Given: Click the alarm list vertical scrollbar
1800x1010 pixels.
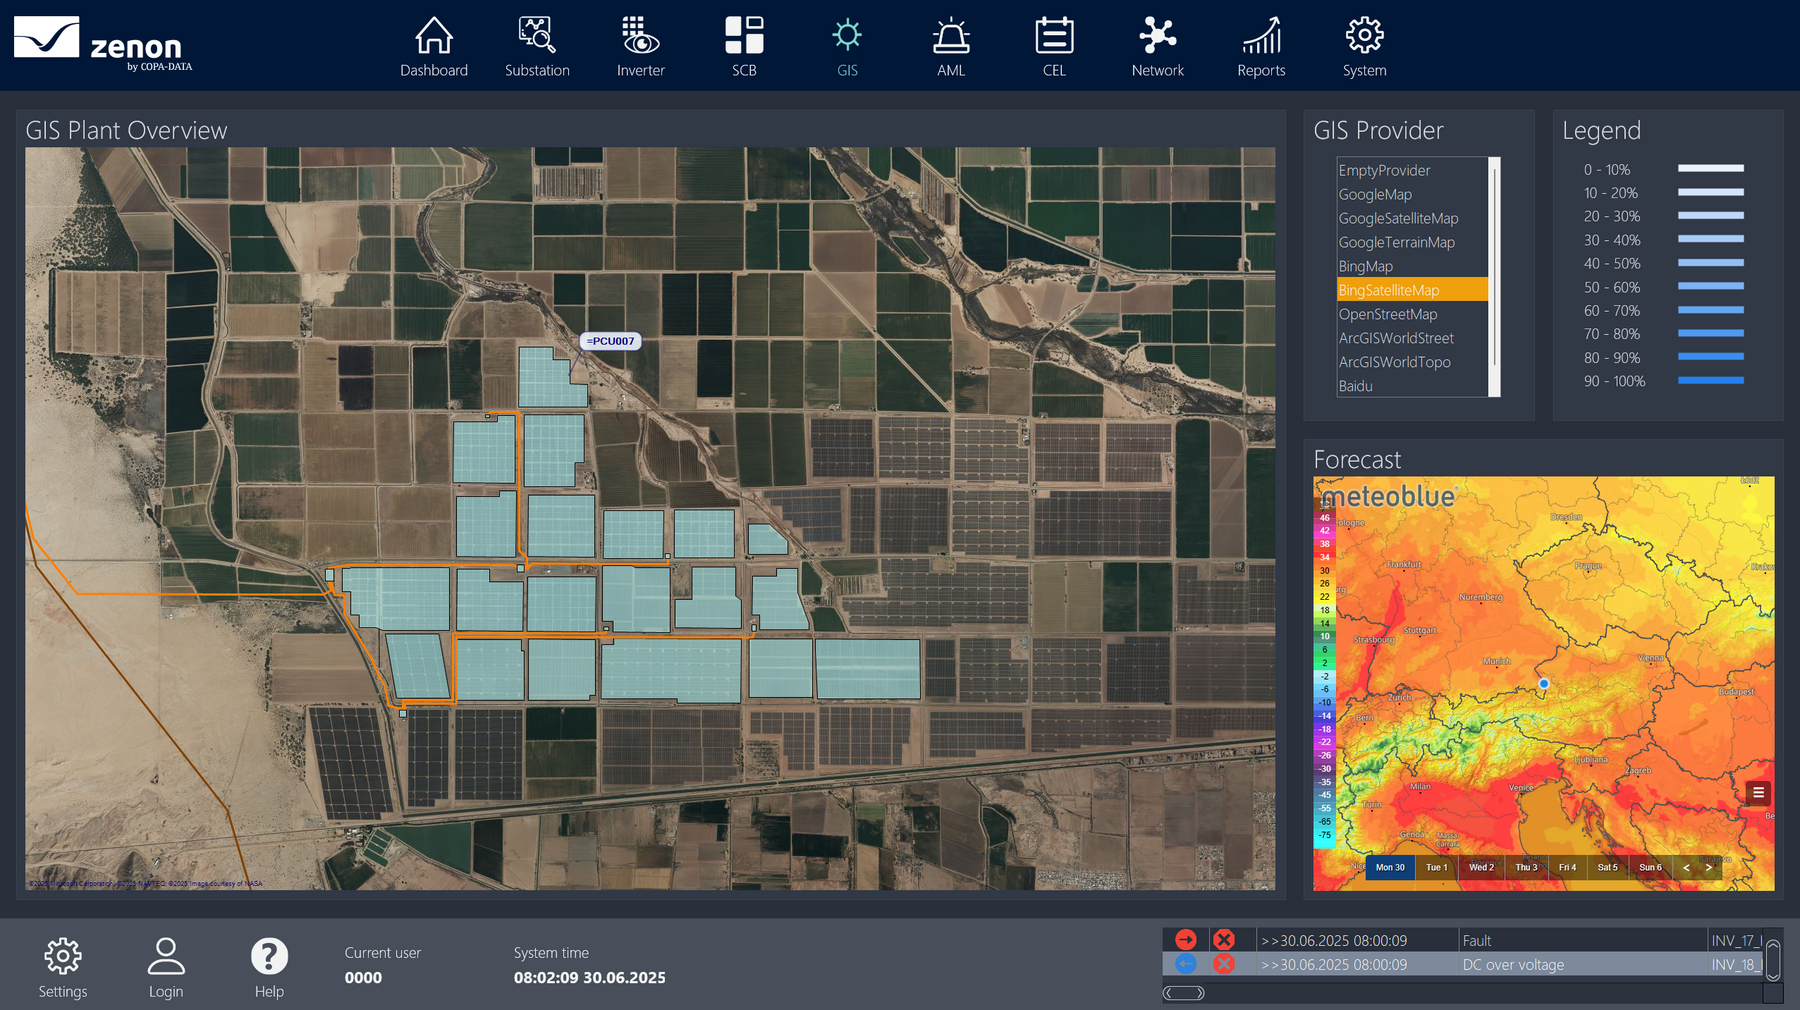Looking at the screenshot, I should pos(1773,960).
